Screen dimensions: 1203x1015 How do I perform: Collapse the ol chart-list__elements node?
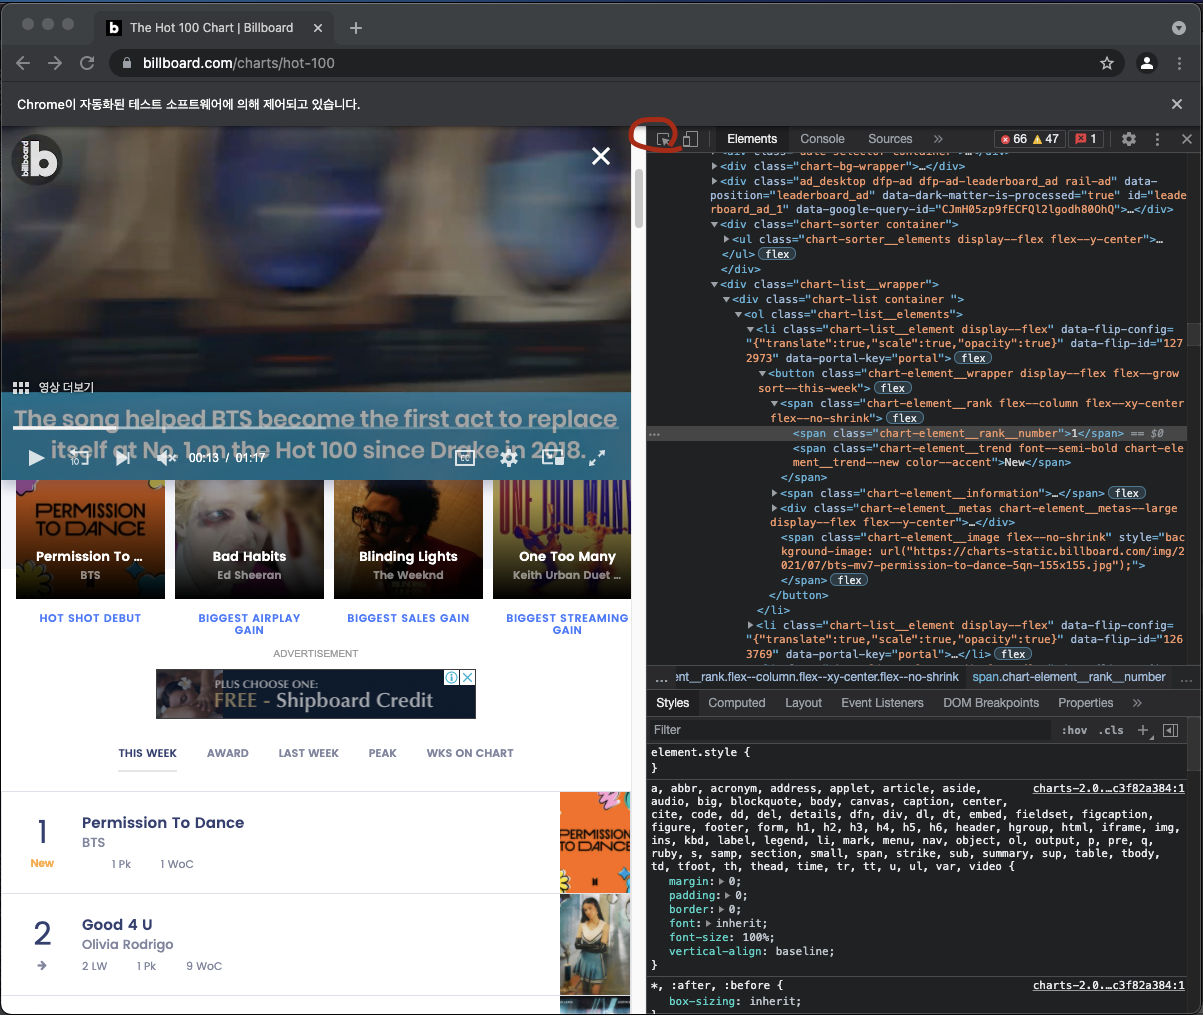(x=738, y=314)
